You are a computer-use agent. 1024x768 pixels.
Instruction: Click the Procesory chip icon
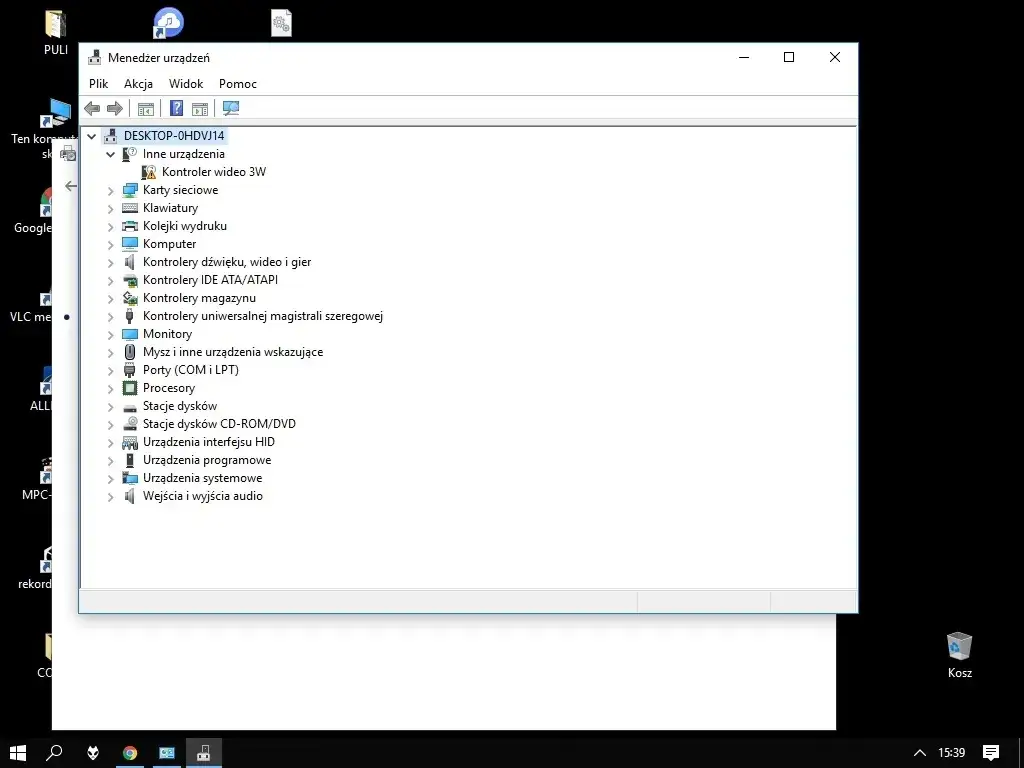pos(130,388)
